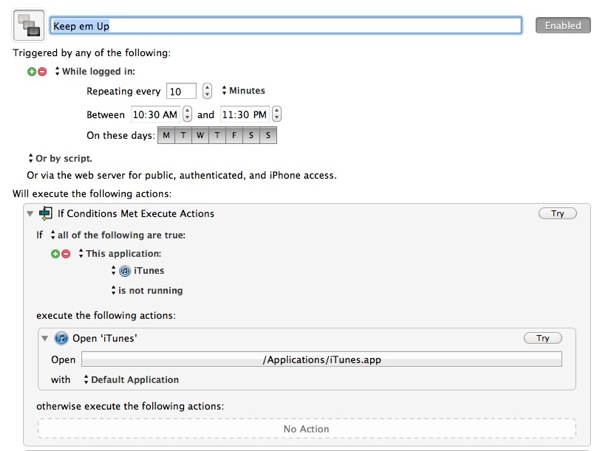600x451 pixels.
Task: Toggle the Friday 'F' day button
Action: [x=234, y=135]
